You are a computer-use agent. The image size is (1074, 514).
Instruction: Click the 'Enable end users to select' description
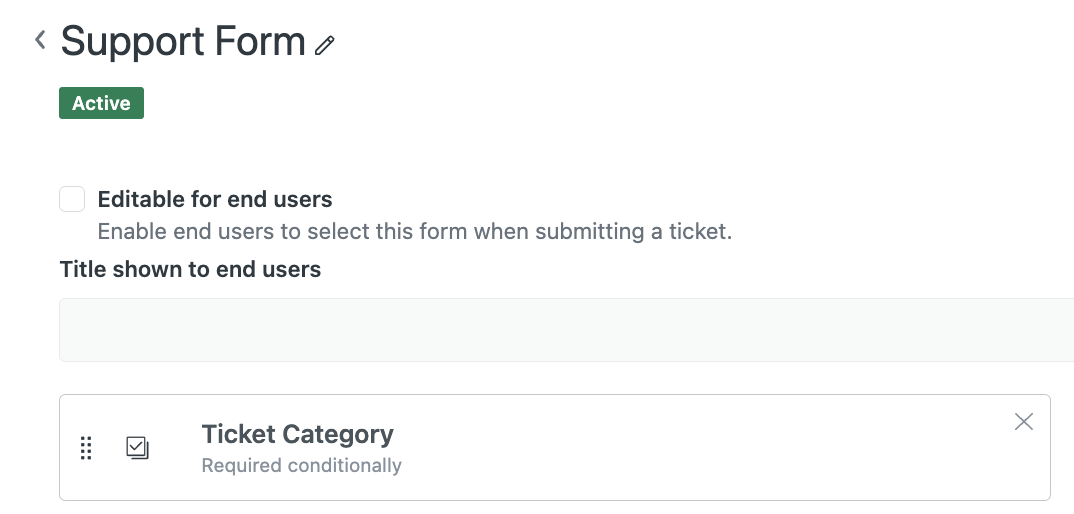414,232
